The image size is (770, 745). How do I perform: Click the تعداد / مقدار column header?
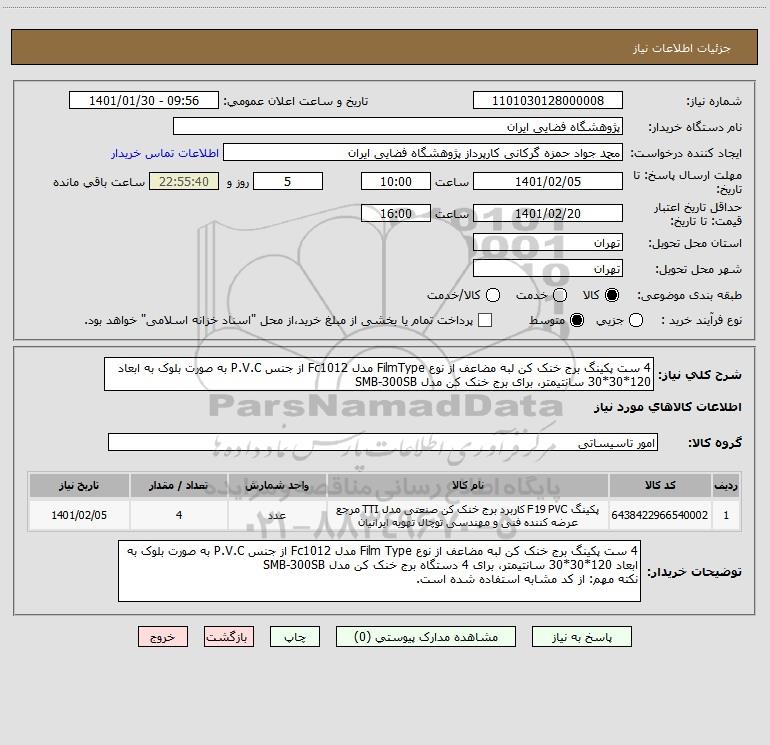[x=179, y=485]
